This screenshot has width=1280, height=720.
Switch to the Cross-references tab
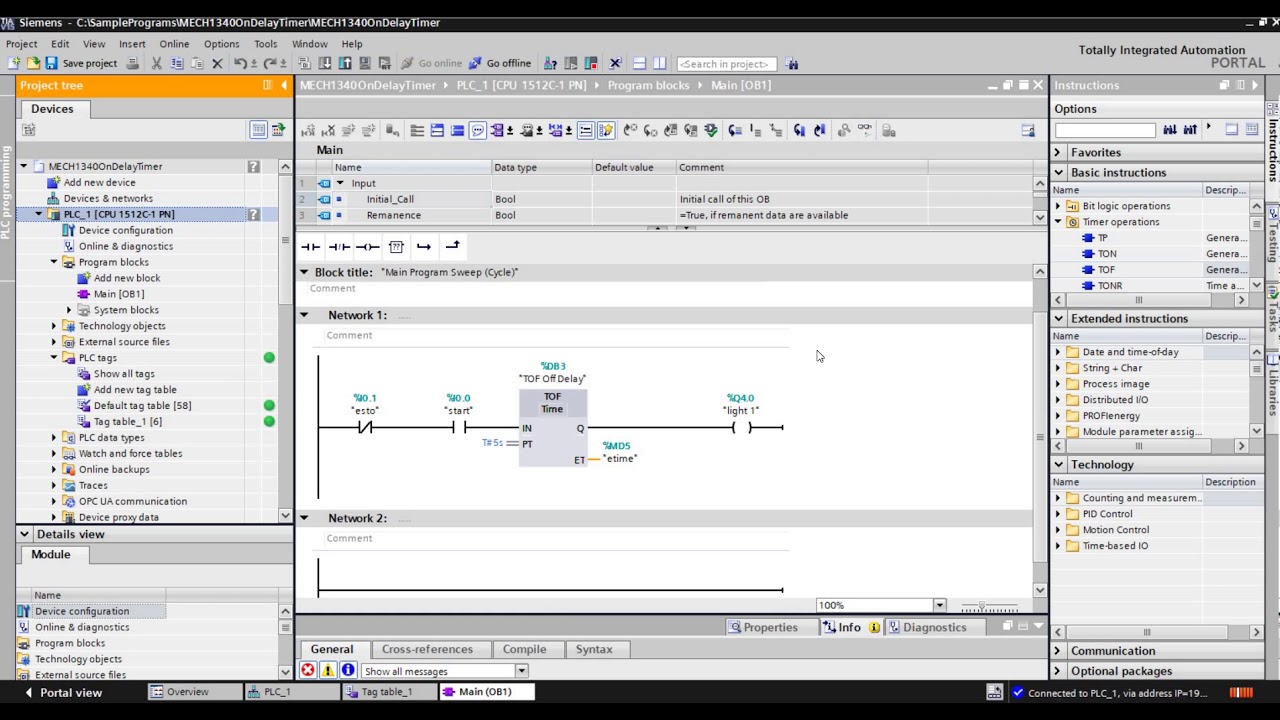[x=427, y=649]
